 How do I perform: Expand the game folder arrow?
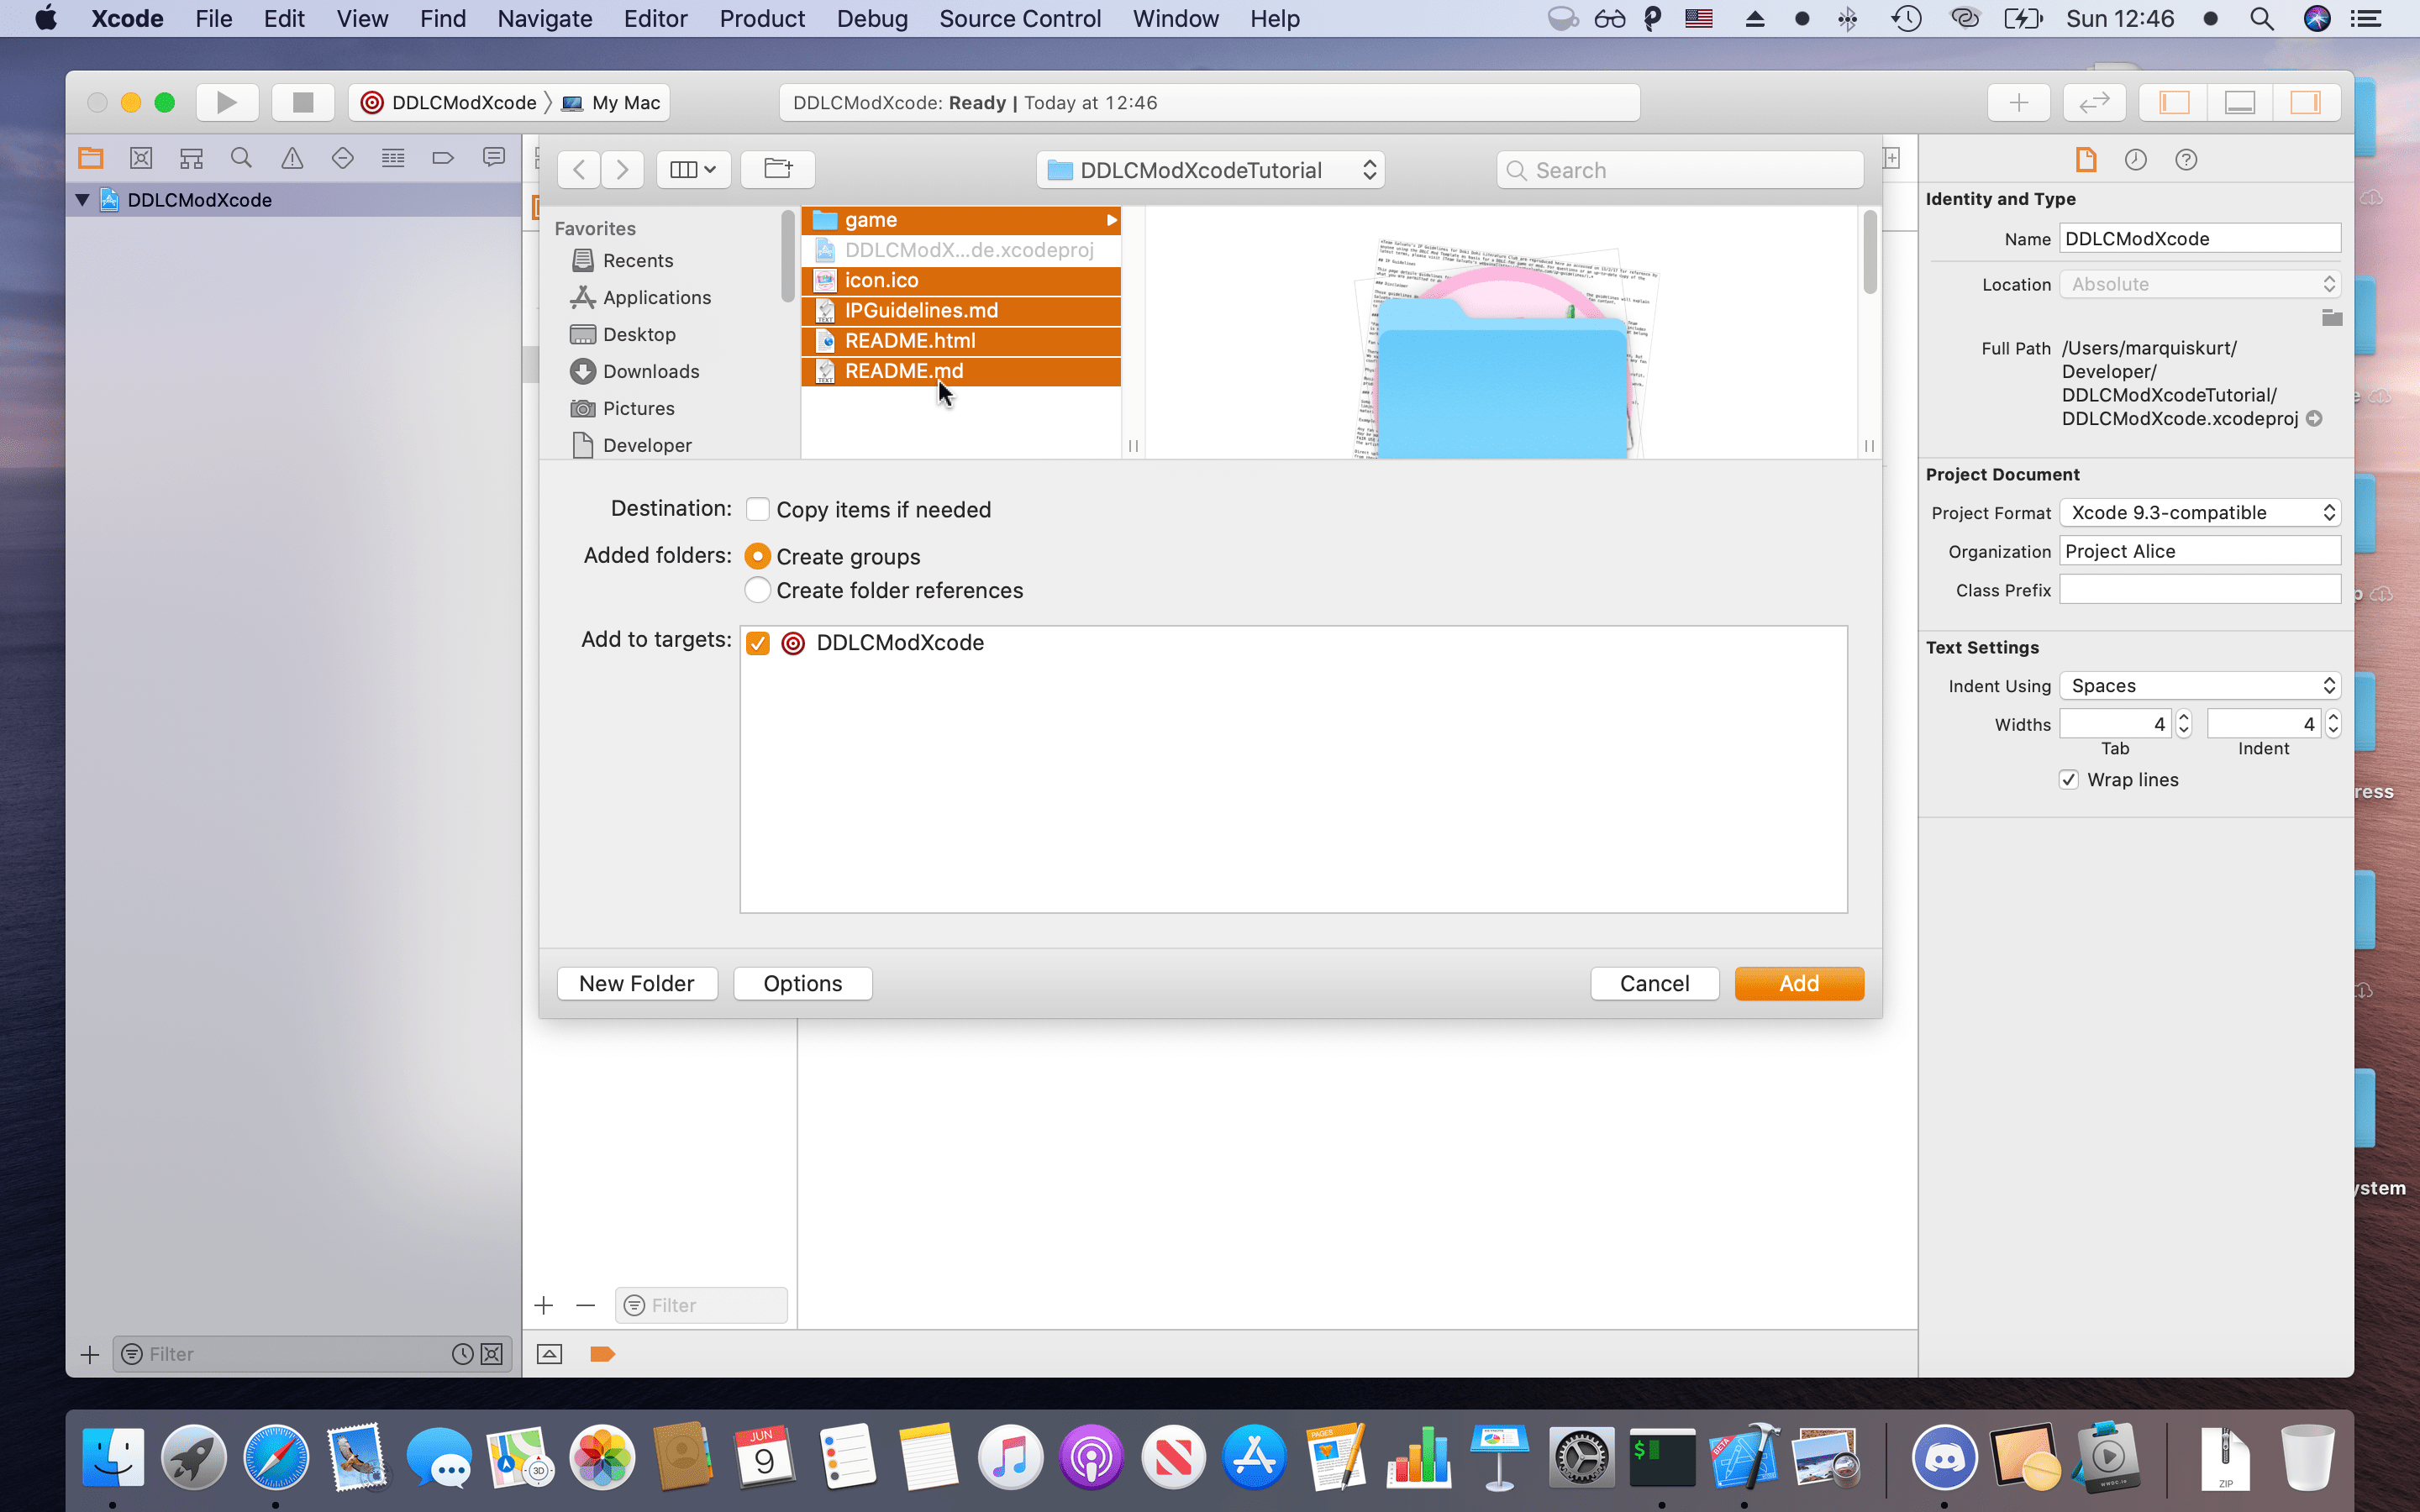click(1111, 220)
